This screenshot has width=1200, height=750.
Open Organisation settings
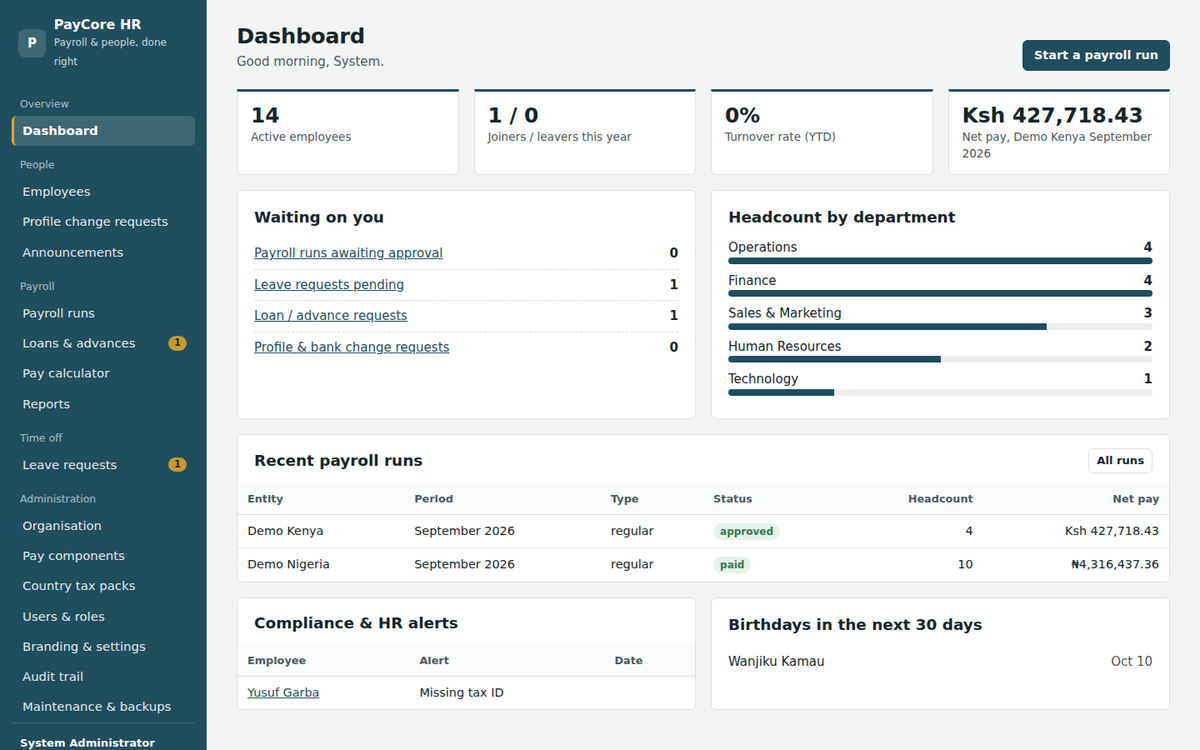tap(103, 526)
